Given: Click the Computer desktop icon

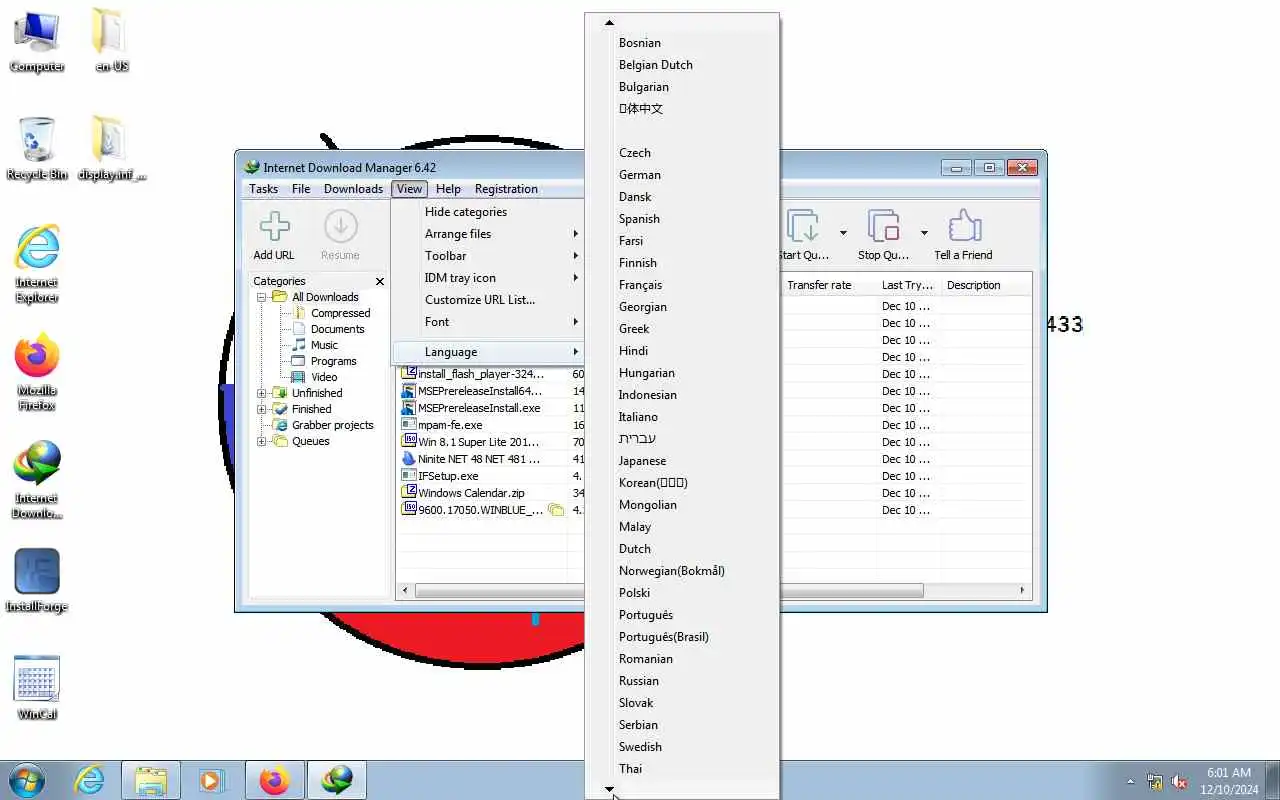Looking at the screenshot, I should (x=37, y=41).
